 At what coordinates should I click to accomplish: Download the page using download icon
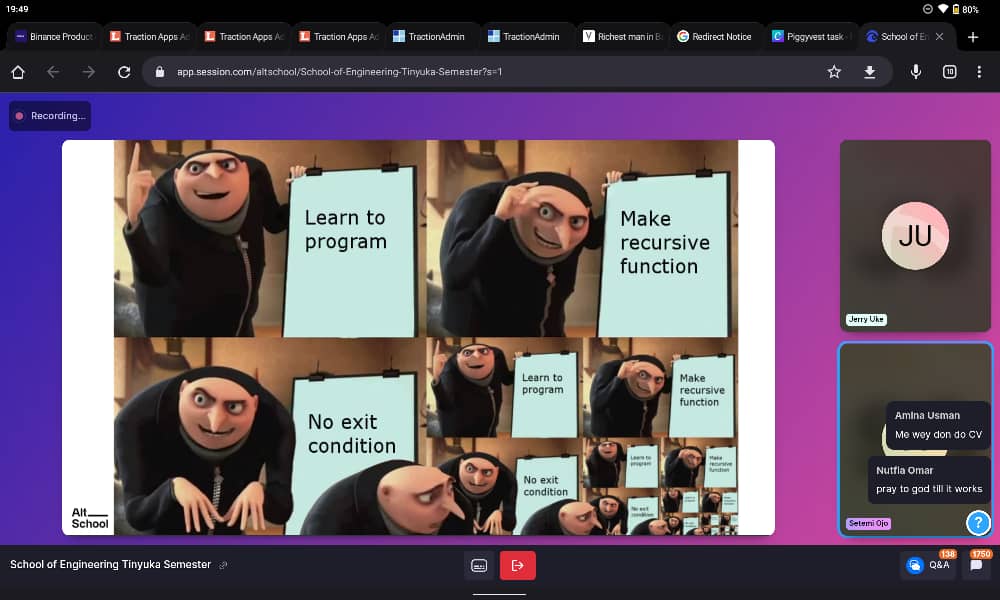[x=869, y=72]
